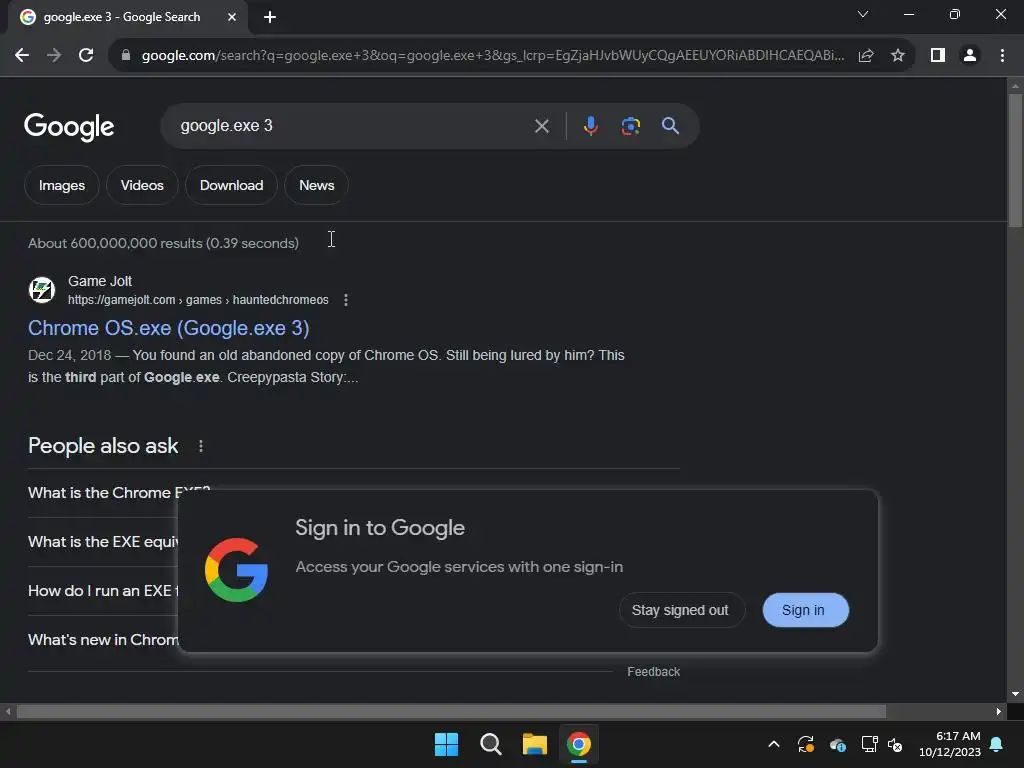
Task: Show hidden system tray icons
Action: pos(774,744)
